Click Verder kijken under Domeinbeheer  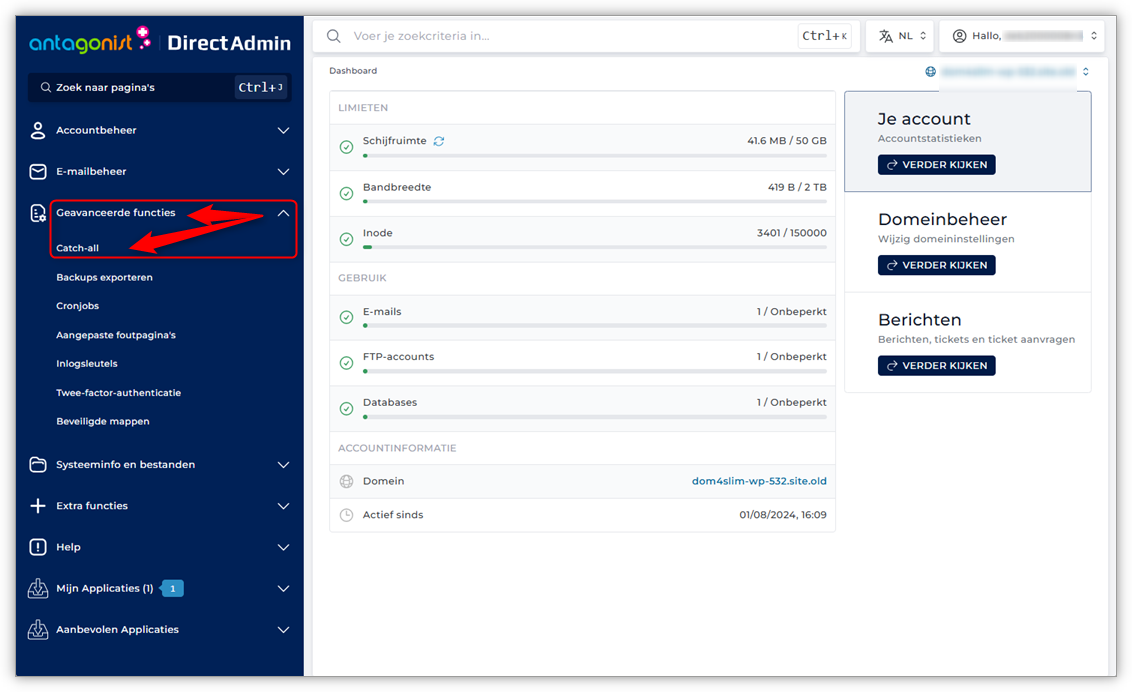937,265
